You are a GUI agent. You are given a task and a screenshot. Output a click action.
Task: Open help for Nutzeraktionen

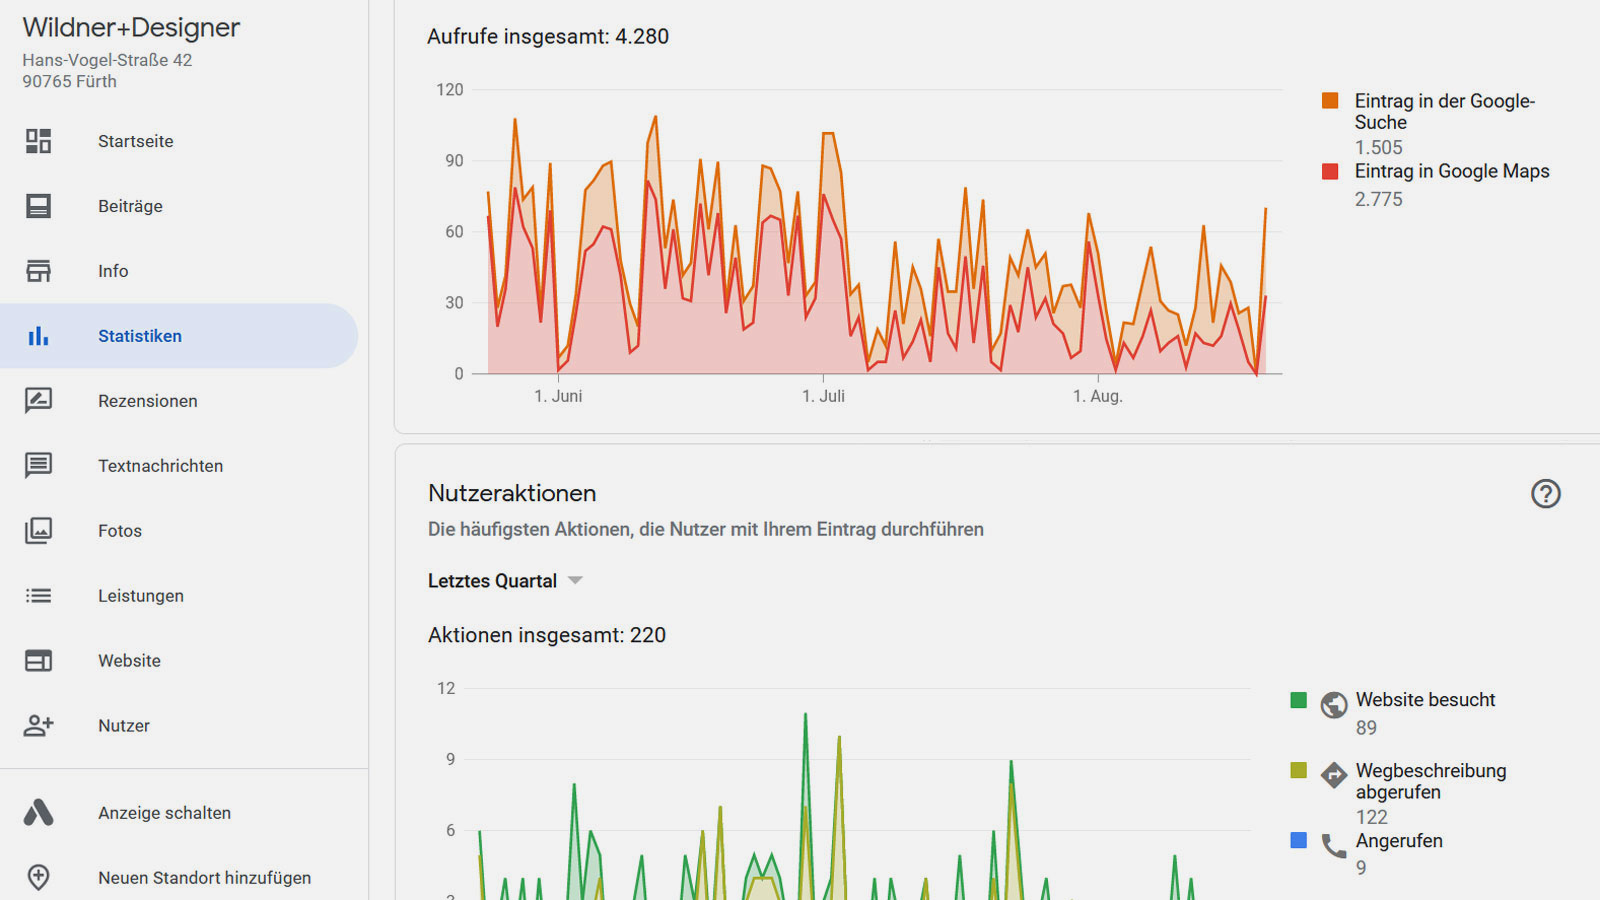coord(1545,494)
